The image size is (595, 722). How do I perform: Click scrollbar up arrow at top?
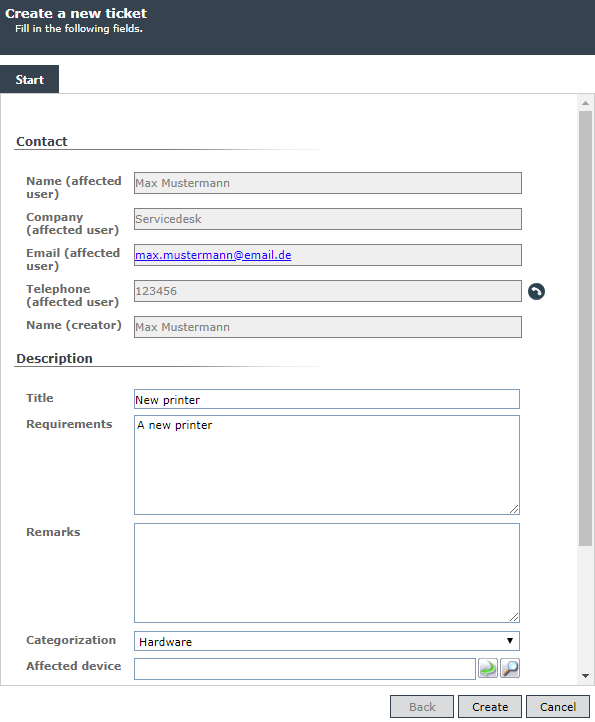(x=585, y=103)
